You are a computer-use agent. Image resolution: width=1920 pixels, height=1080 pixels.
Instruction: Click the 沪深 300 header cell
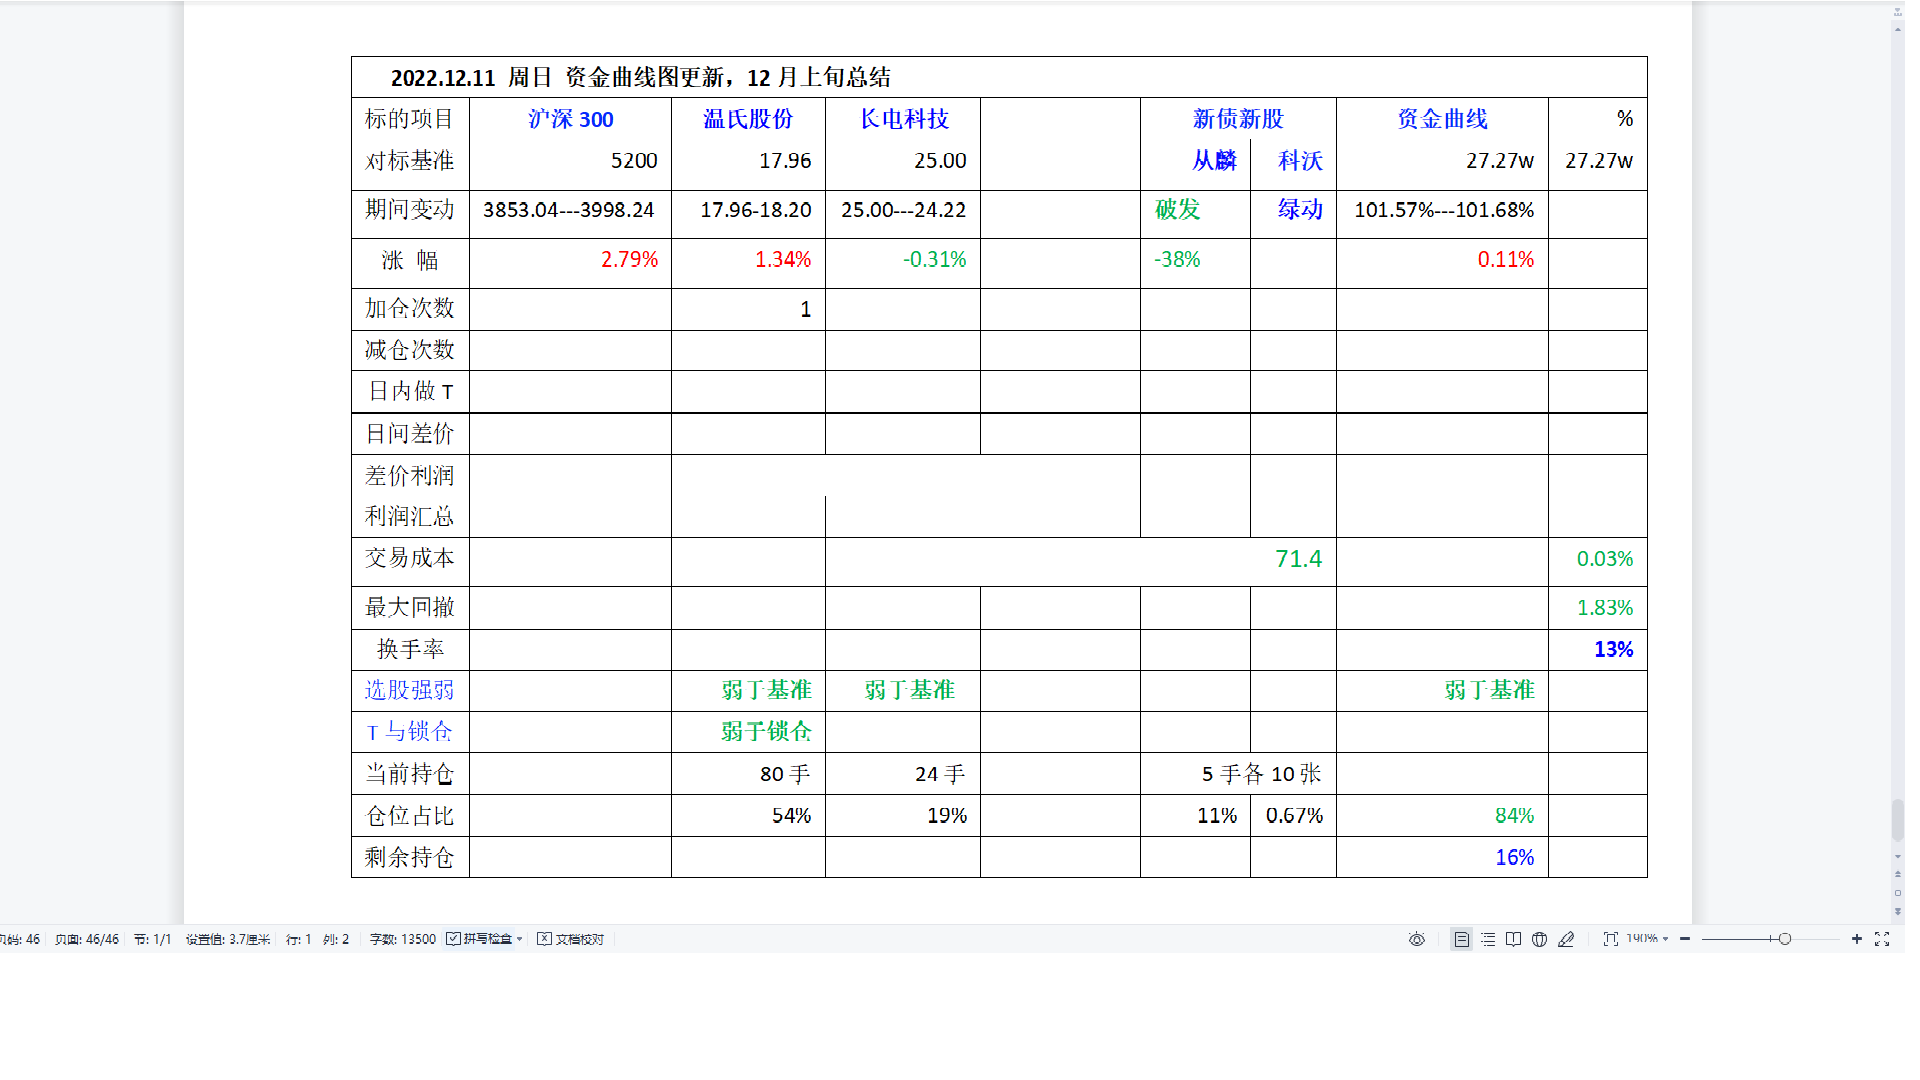(x=571, y=119)
